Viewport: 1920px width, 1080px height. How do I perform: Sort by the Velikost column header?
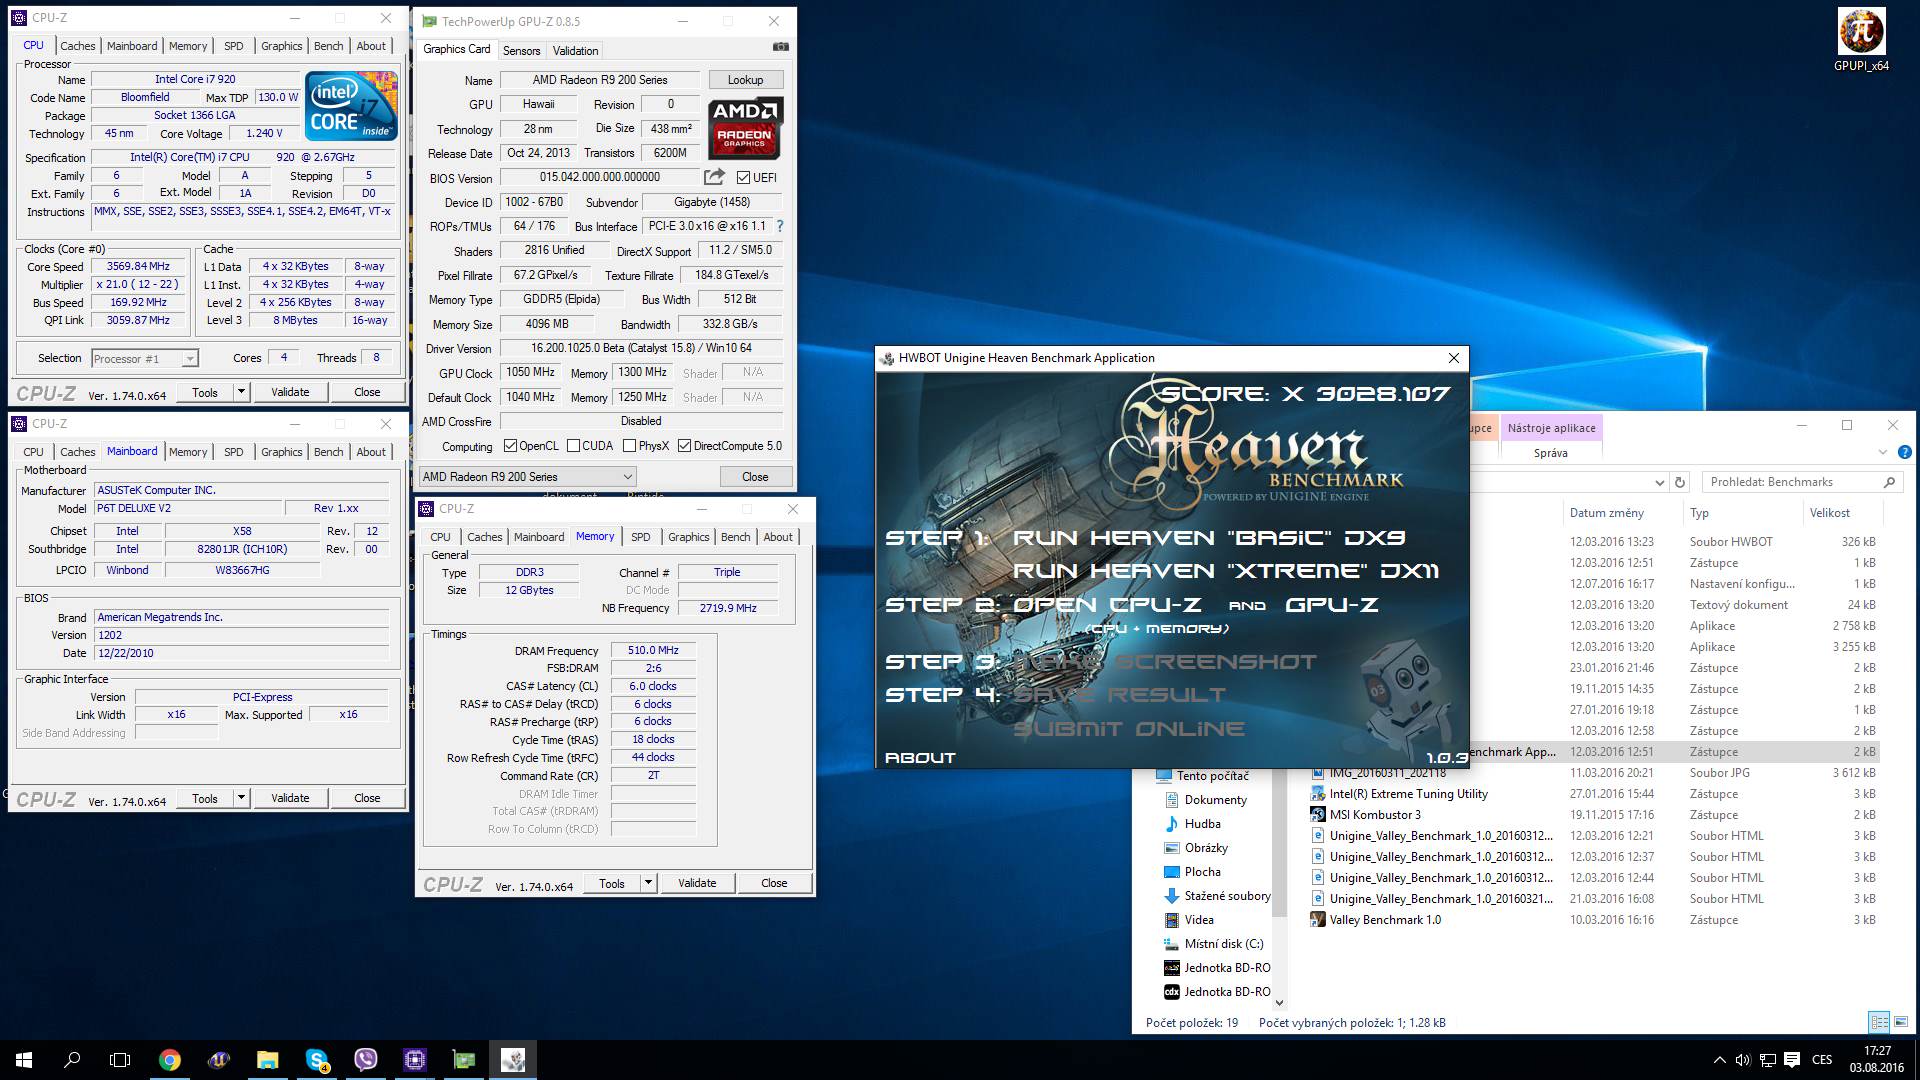1829,513
